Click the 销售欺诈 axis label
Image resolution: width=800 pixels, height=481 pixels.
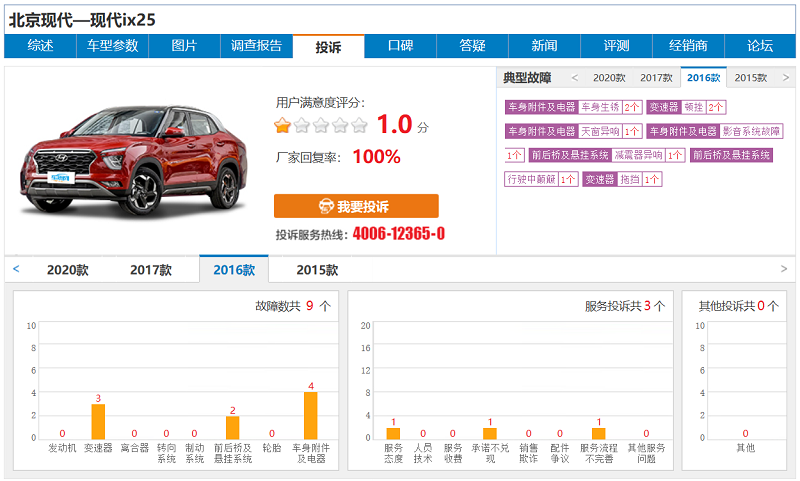click(529, 453)
